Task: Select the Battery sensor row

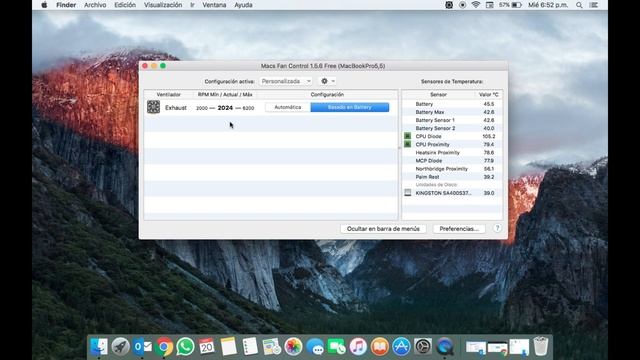Action: (x=452, y=104)
